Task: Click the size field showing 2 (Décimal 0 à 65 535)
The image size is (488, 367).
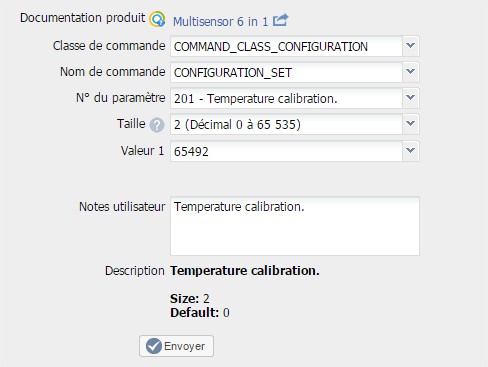Action: (x=286, y=124)
